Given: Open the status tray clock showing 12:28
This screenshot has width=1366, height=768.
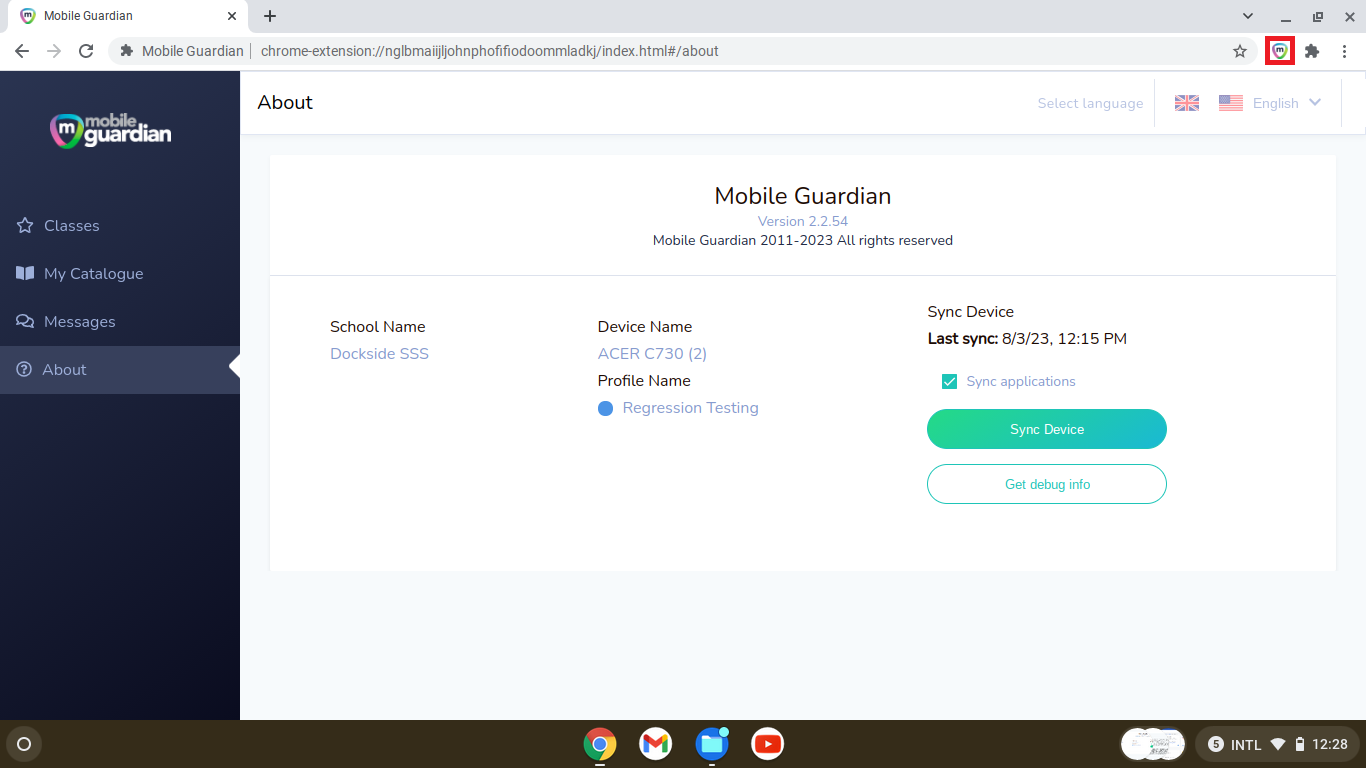Looking at the screenshot, I should click(1330, 745).
